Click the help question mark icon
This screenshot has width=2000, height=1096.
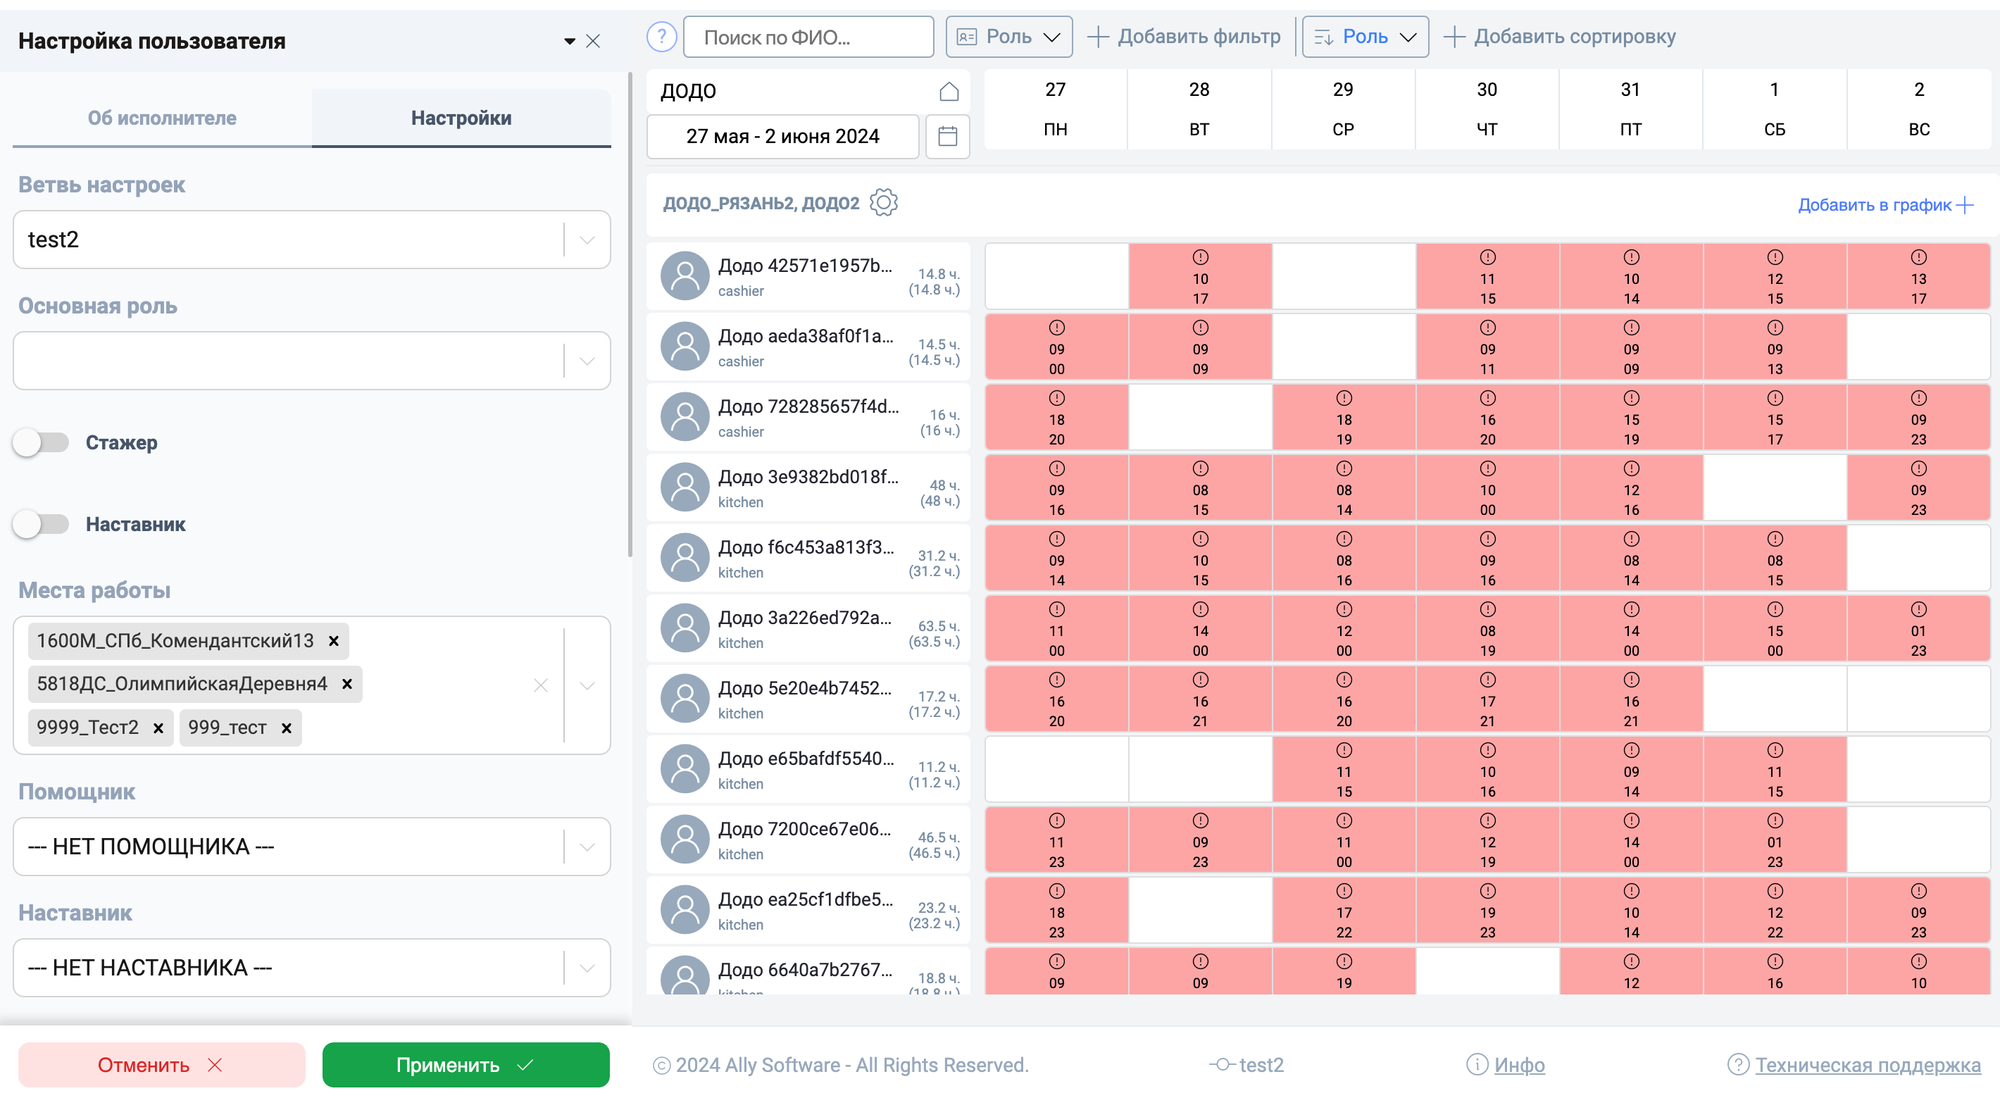pyautogui.click(x=661, y=37)
